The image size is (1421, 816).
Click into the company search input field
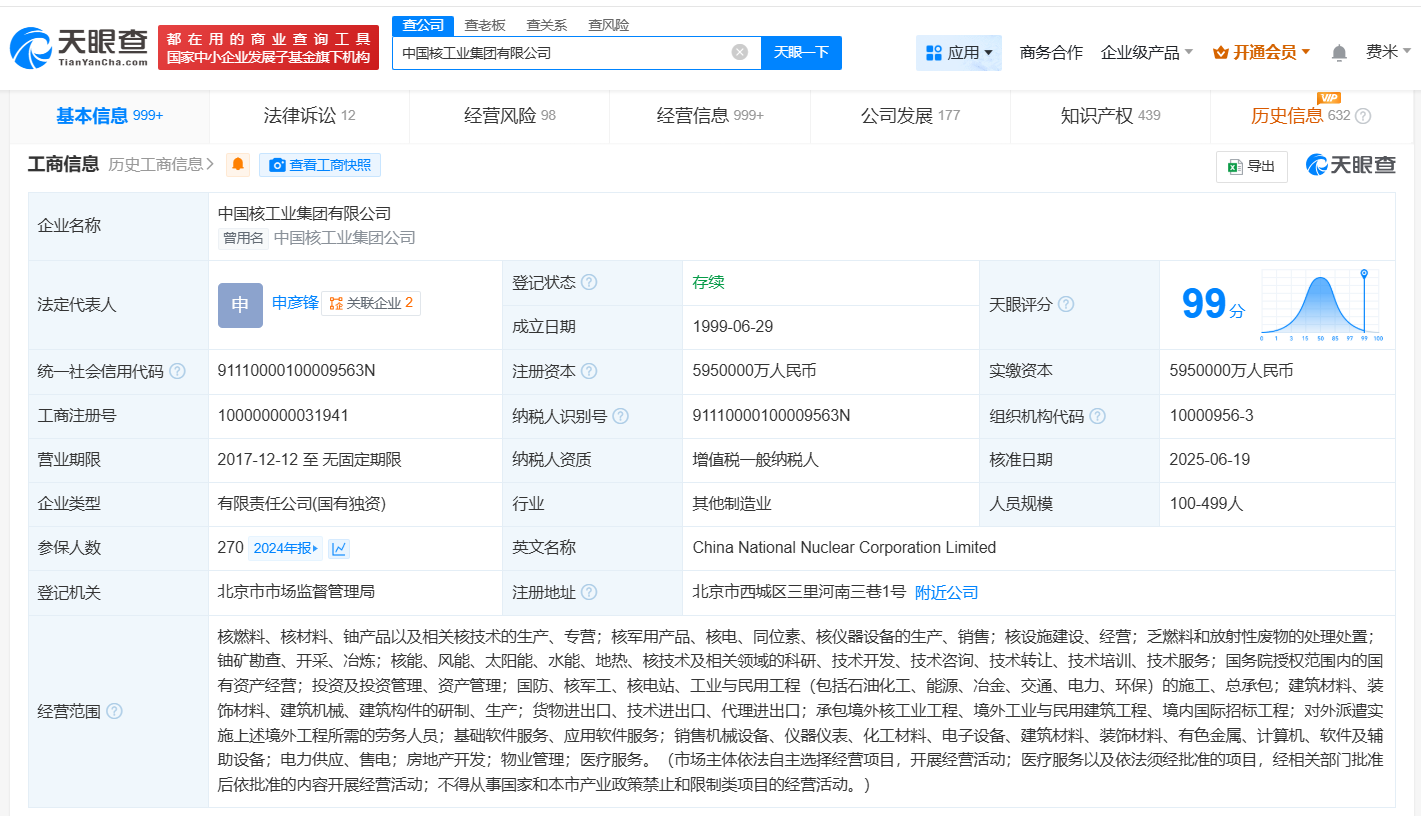[x=560, y=53]
